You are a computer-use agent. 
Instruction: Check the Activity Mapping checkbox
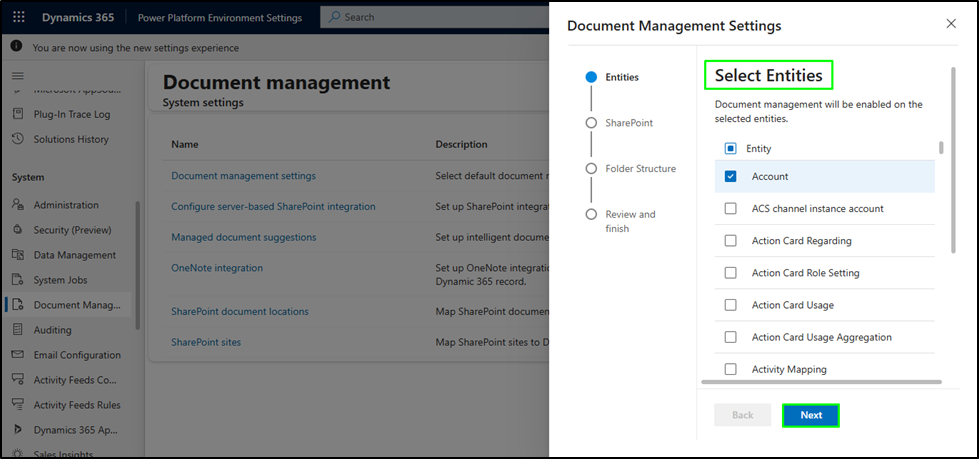pos(730,369)
